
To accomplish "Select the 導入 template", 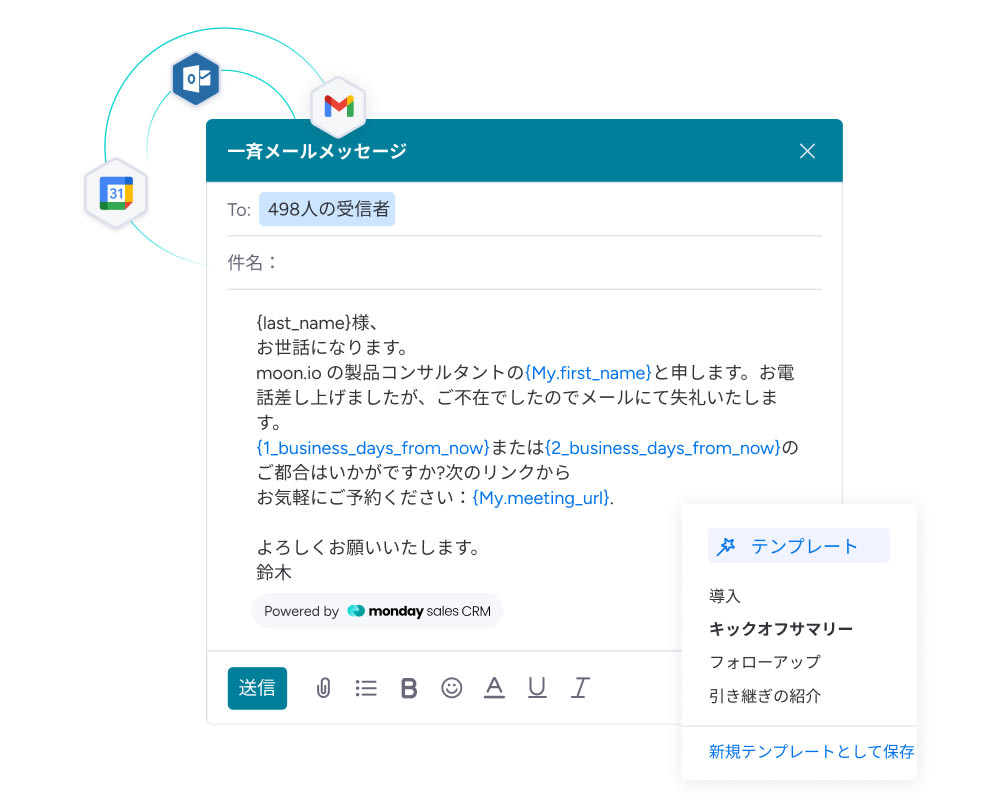I will click(724, 596).
